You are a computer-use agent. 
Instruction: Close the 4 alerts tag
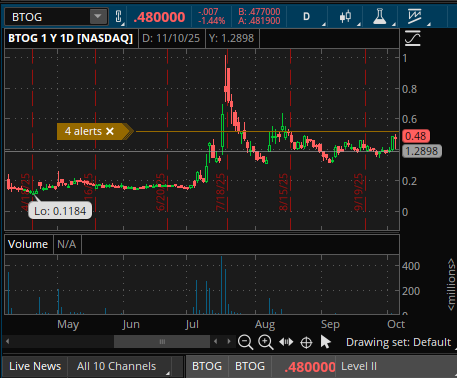coord(110,131)
